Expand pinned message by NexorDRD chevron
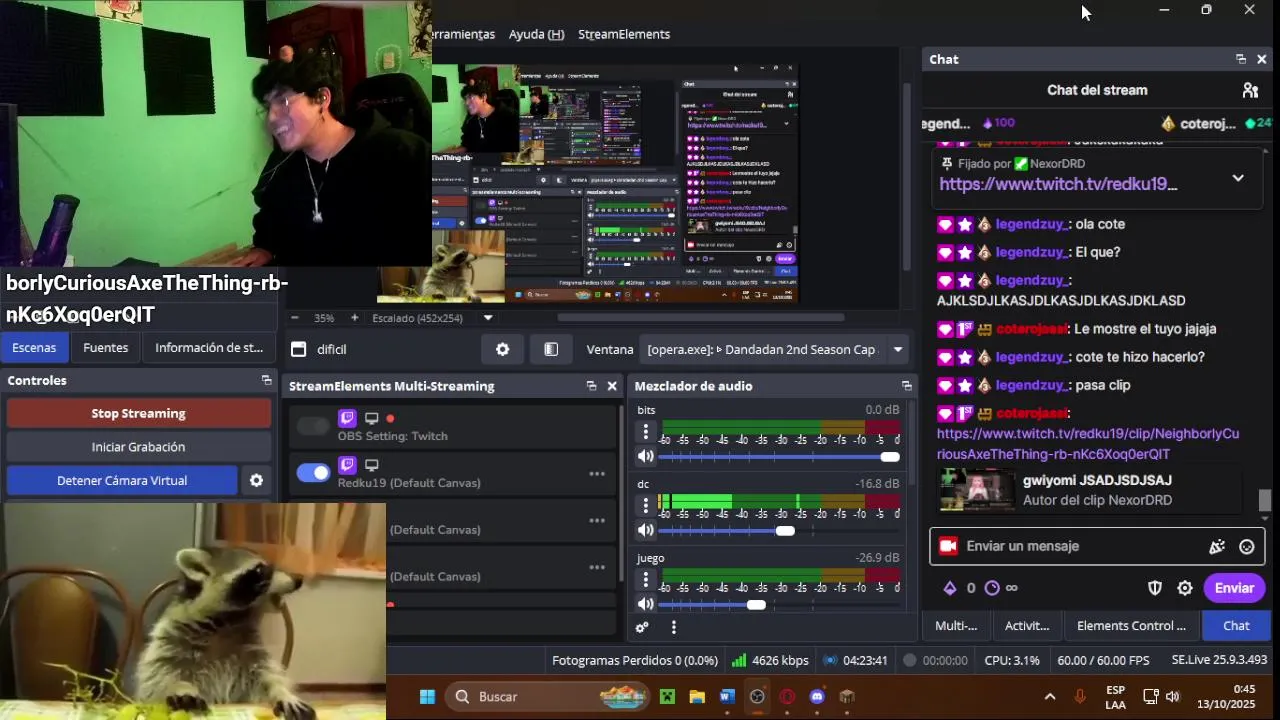The width and height of the screenshot is (1280, 720). coord(1238,178)
